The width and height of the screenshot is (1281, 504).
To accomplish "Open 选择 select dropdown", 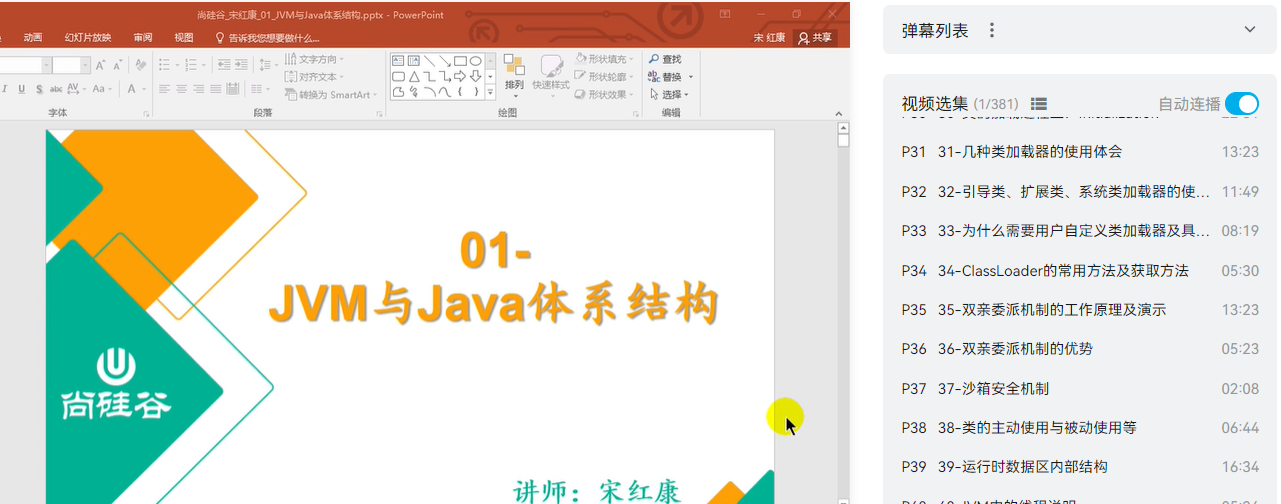I will coord(668,95).
